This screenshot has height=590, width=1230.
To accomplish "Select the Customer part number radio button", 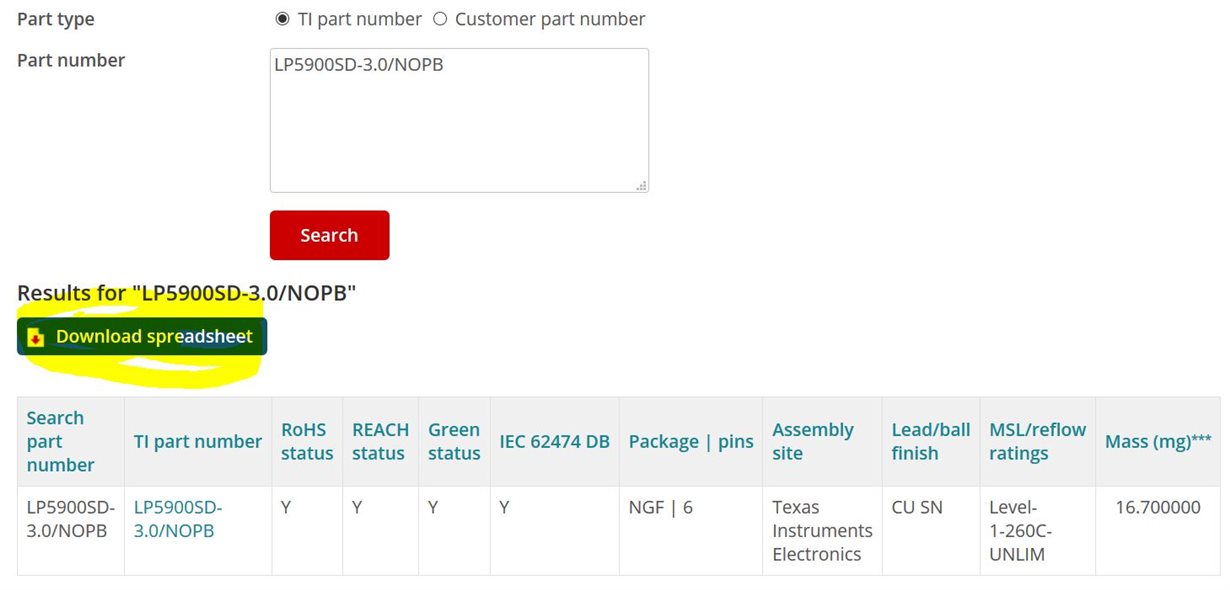I will pos(440,19).
